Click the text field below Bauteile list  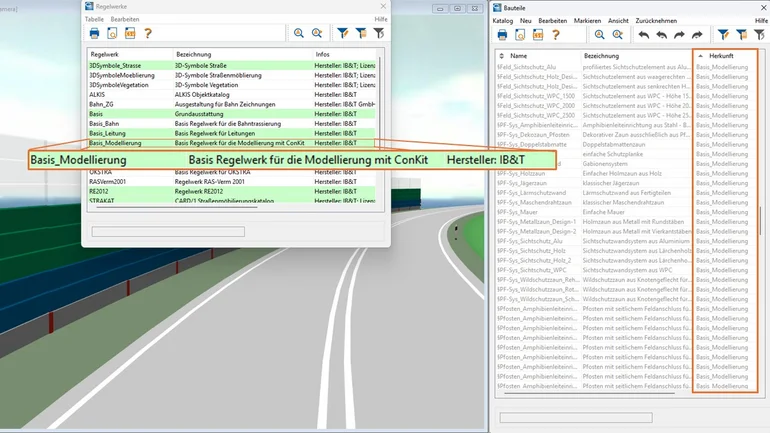(576, 417)
